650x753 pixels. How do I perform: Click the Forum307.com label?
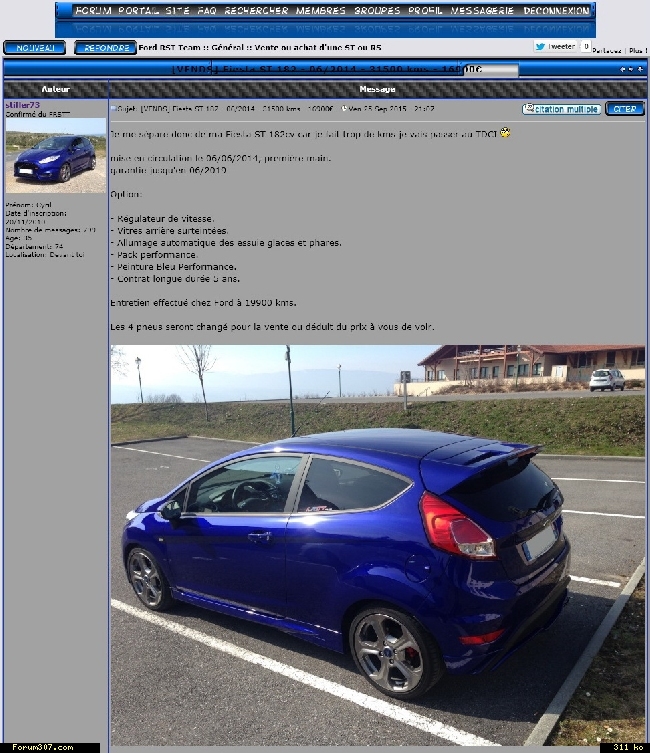(43, 747)
